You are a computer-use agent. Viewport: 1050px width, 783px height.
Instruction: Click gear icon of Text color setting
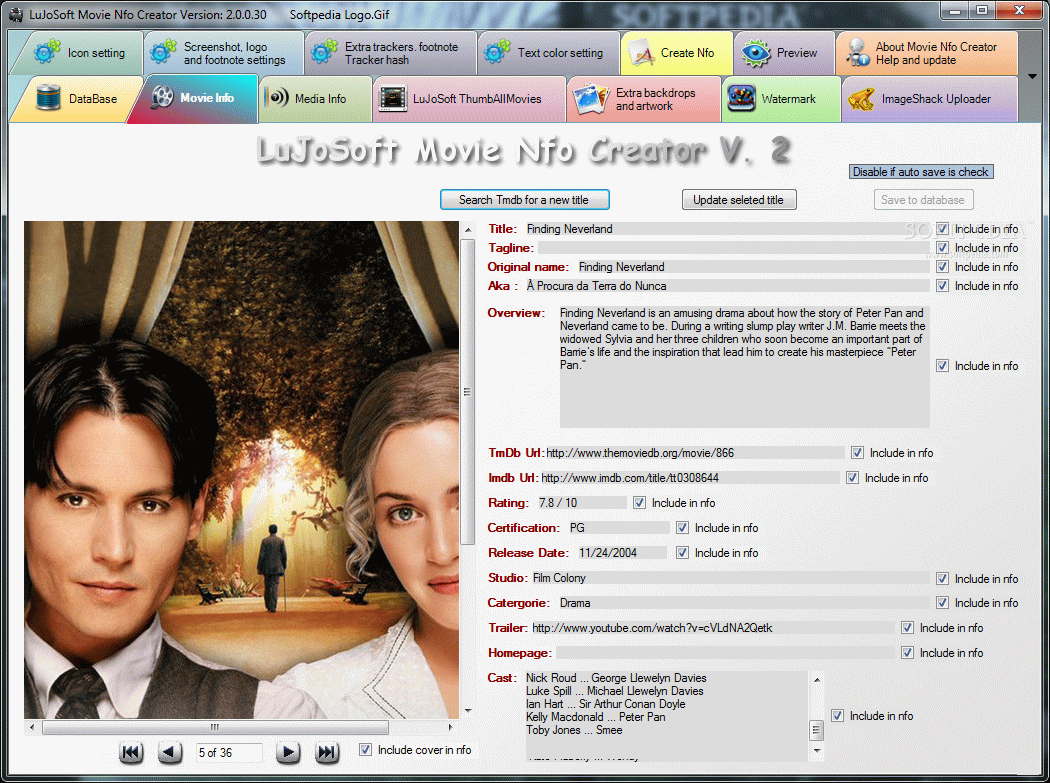[497, 52]
